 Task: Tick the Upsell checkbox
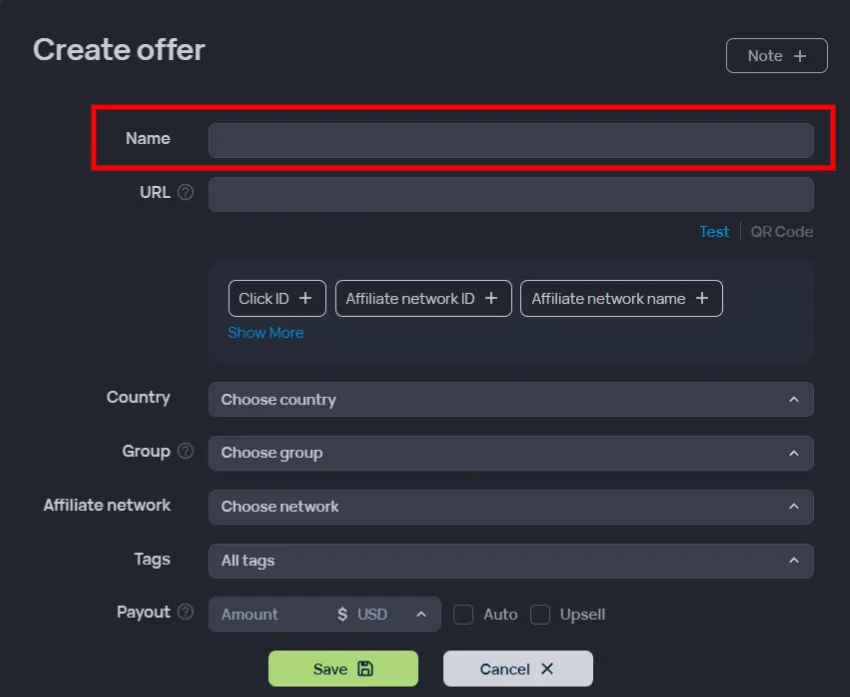coord(540,615)
